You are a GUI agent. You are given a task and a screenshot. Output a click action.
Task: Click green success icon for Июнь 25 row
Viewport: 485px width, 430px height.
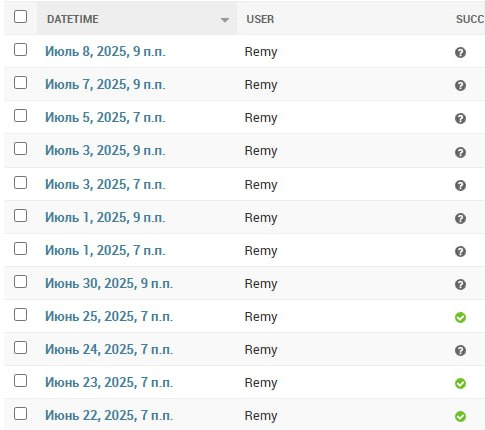click(x=460, y=317)
